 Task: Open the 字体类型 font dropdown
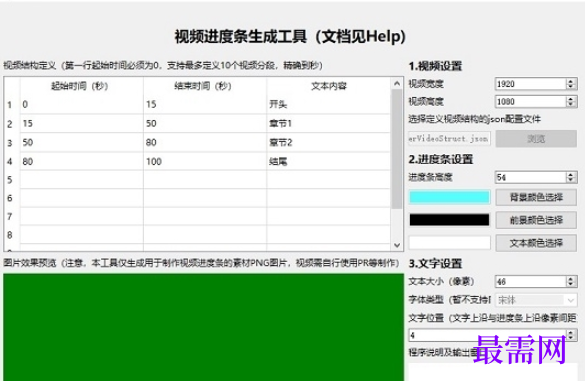click(536, 300)
